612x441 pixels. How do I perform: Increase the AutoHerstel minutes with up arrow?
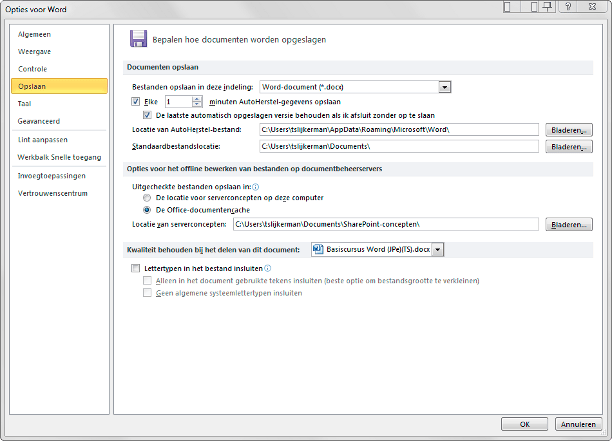[197, 99]
